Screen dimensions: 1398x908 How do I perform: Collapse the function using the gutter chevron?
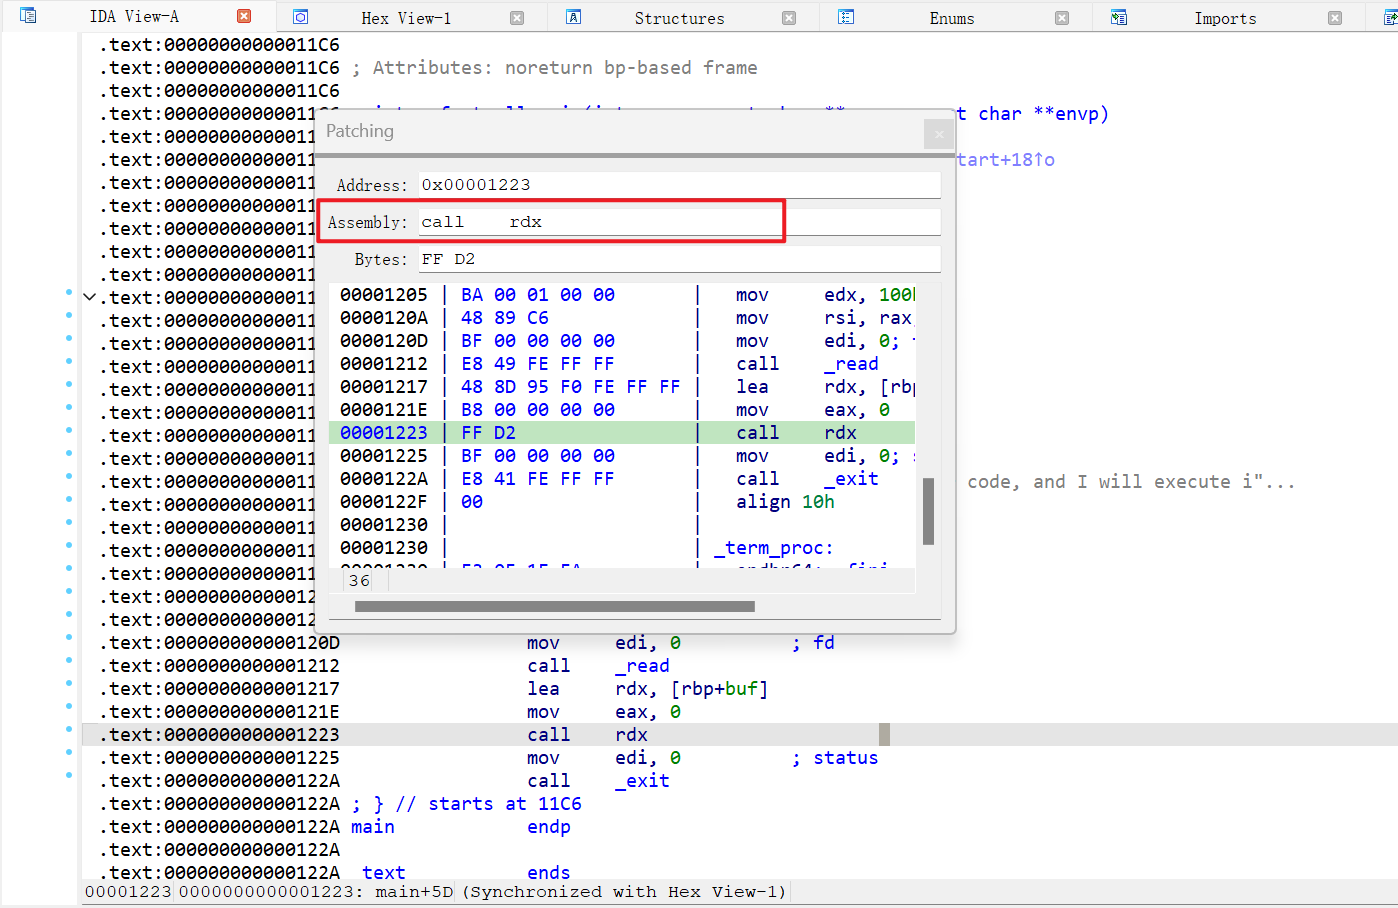(x=90, y=297)
